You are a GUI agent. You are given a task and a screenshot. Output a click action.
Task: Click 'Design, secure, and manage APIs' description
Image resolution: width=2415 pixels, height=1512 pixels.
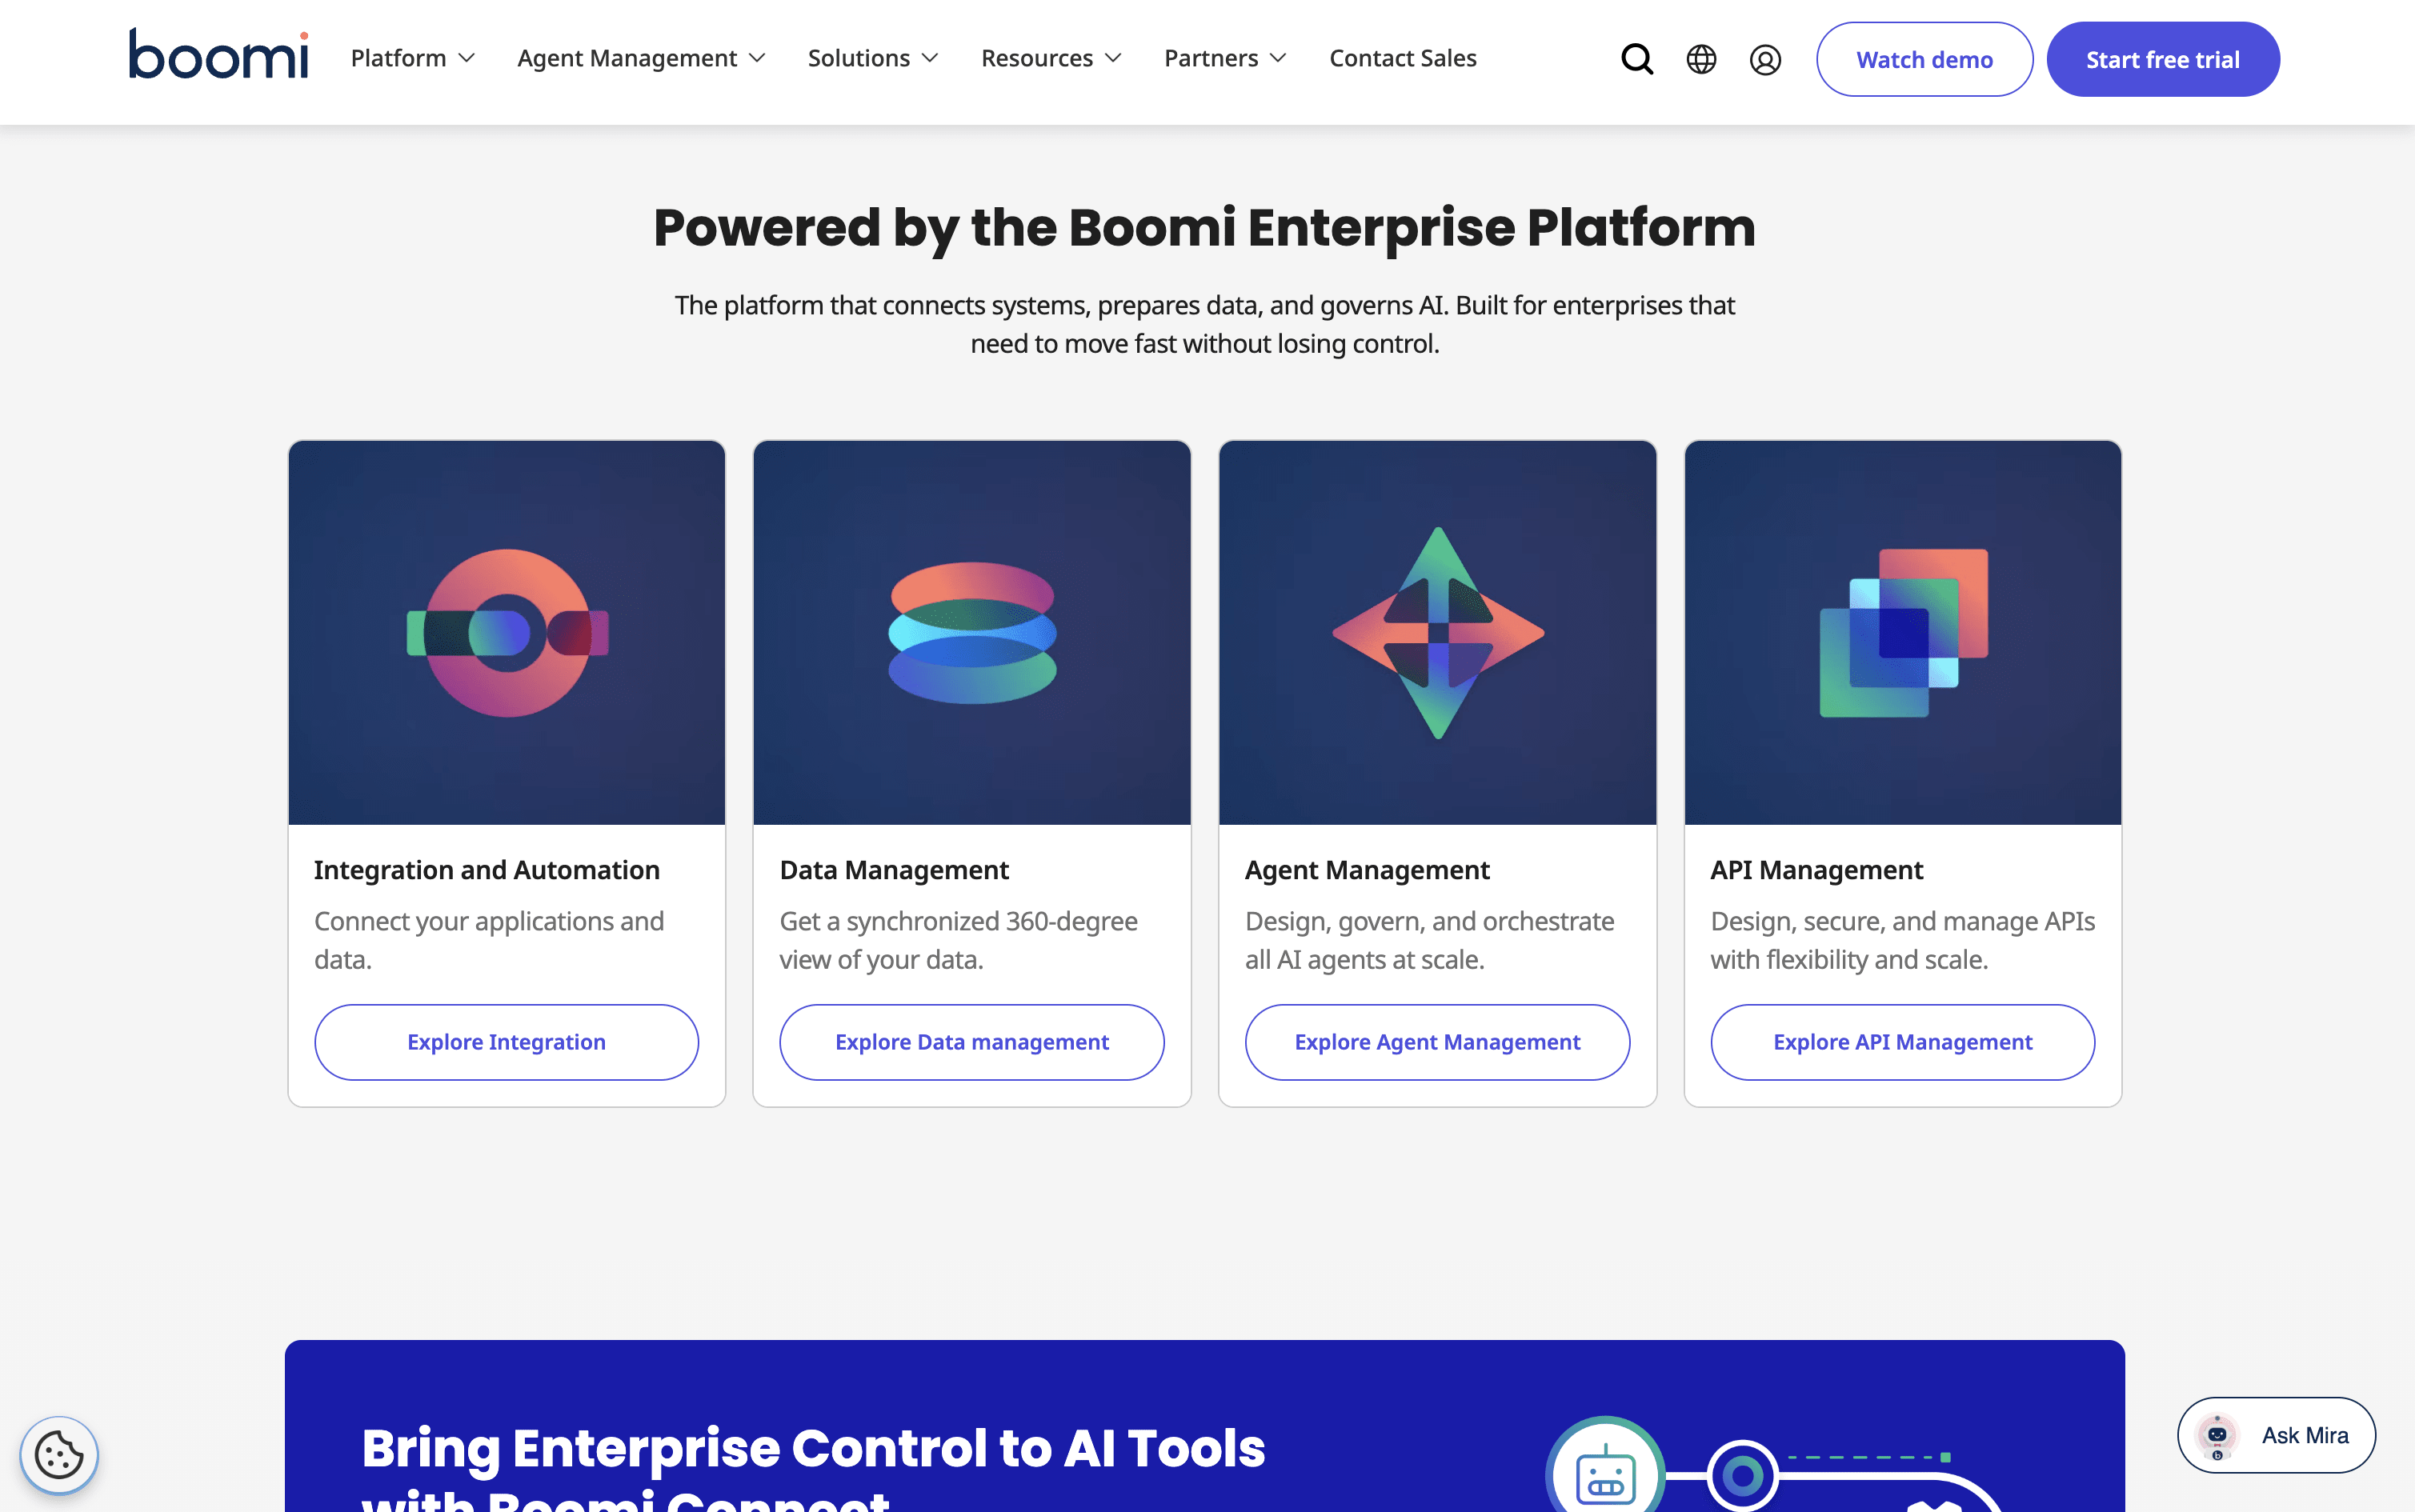[1903, 940]
